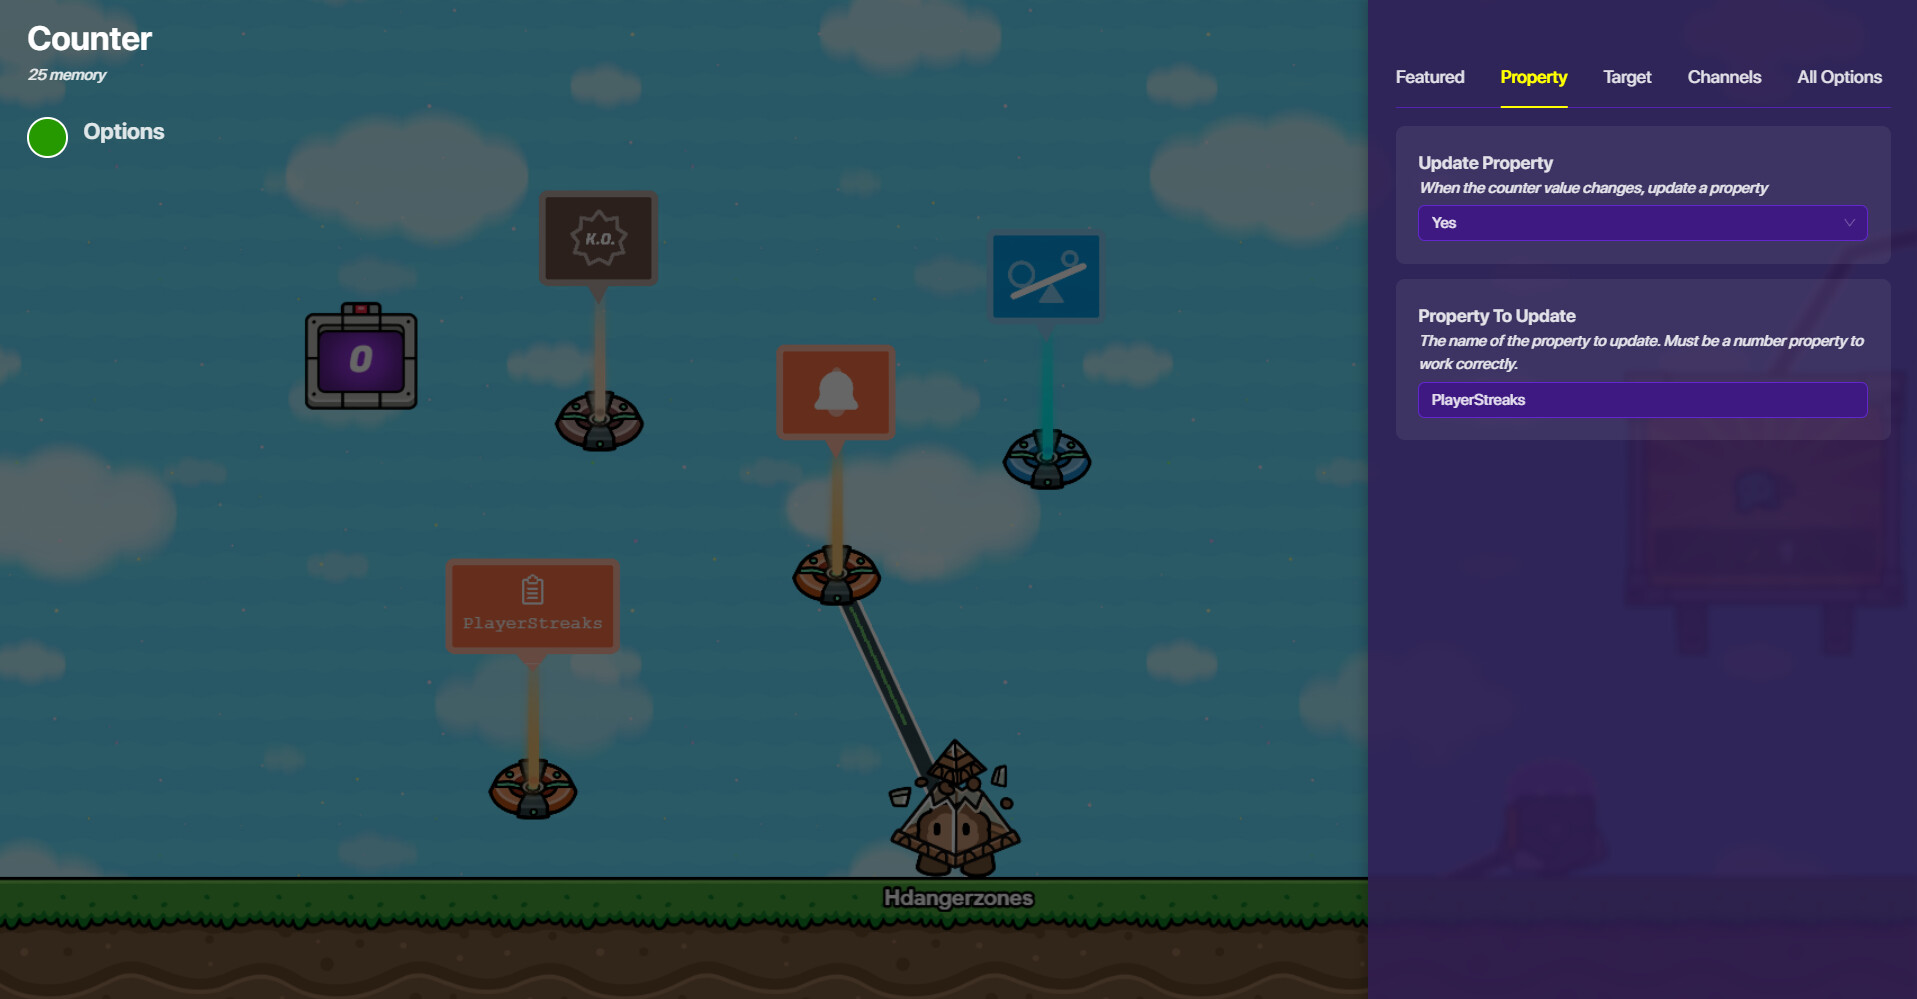Click the Hdangerzones player character

(955, 815)
